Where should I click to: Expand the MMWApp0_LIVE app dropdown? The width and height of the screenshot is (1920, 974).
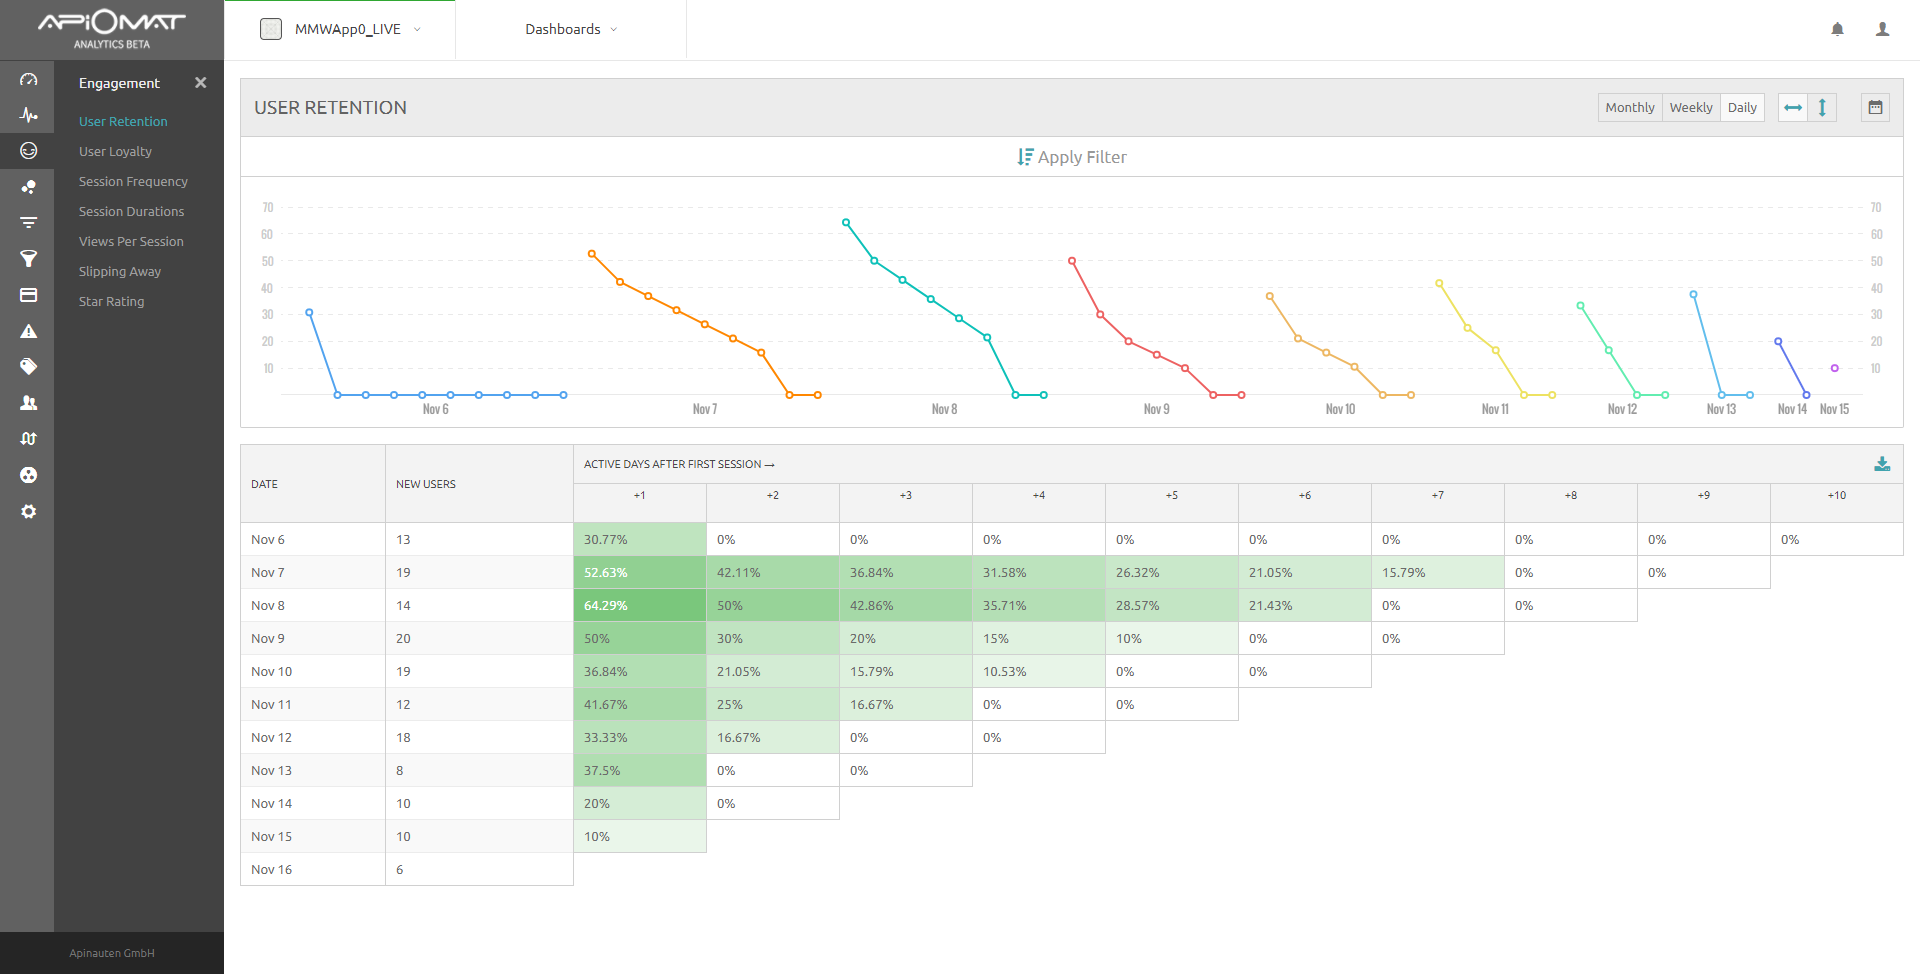417,29
